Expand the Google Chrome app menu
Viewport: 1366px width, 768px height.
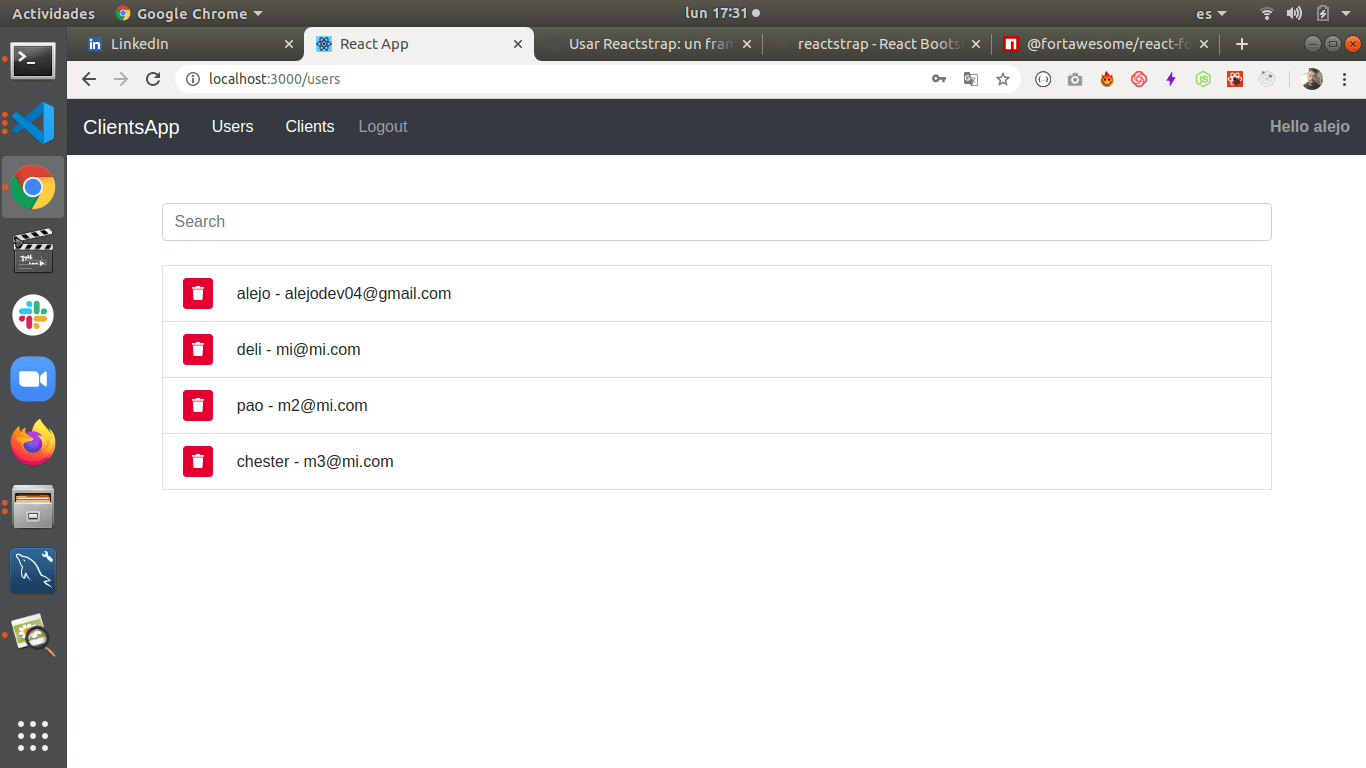pos(190,14)
